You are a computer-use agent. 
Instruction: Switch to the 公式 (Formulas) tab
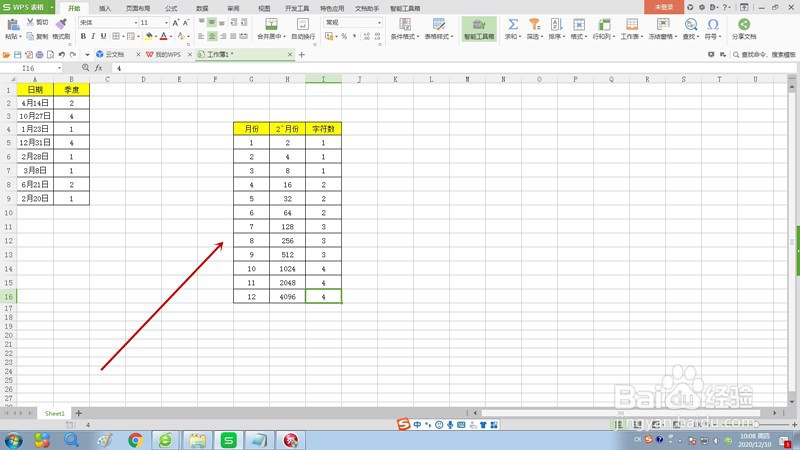(171, 8)
